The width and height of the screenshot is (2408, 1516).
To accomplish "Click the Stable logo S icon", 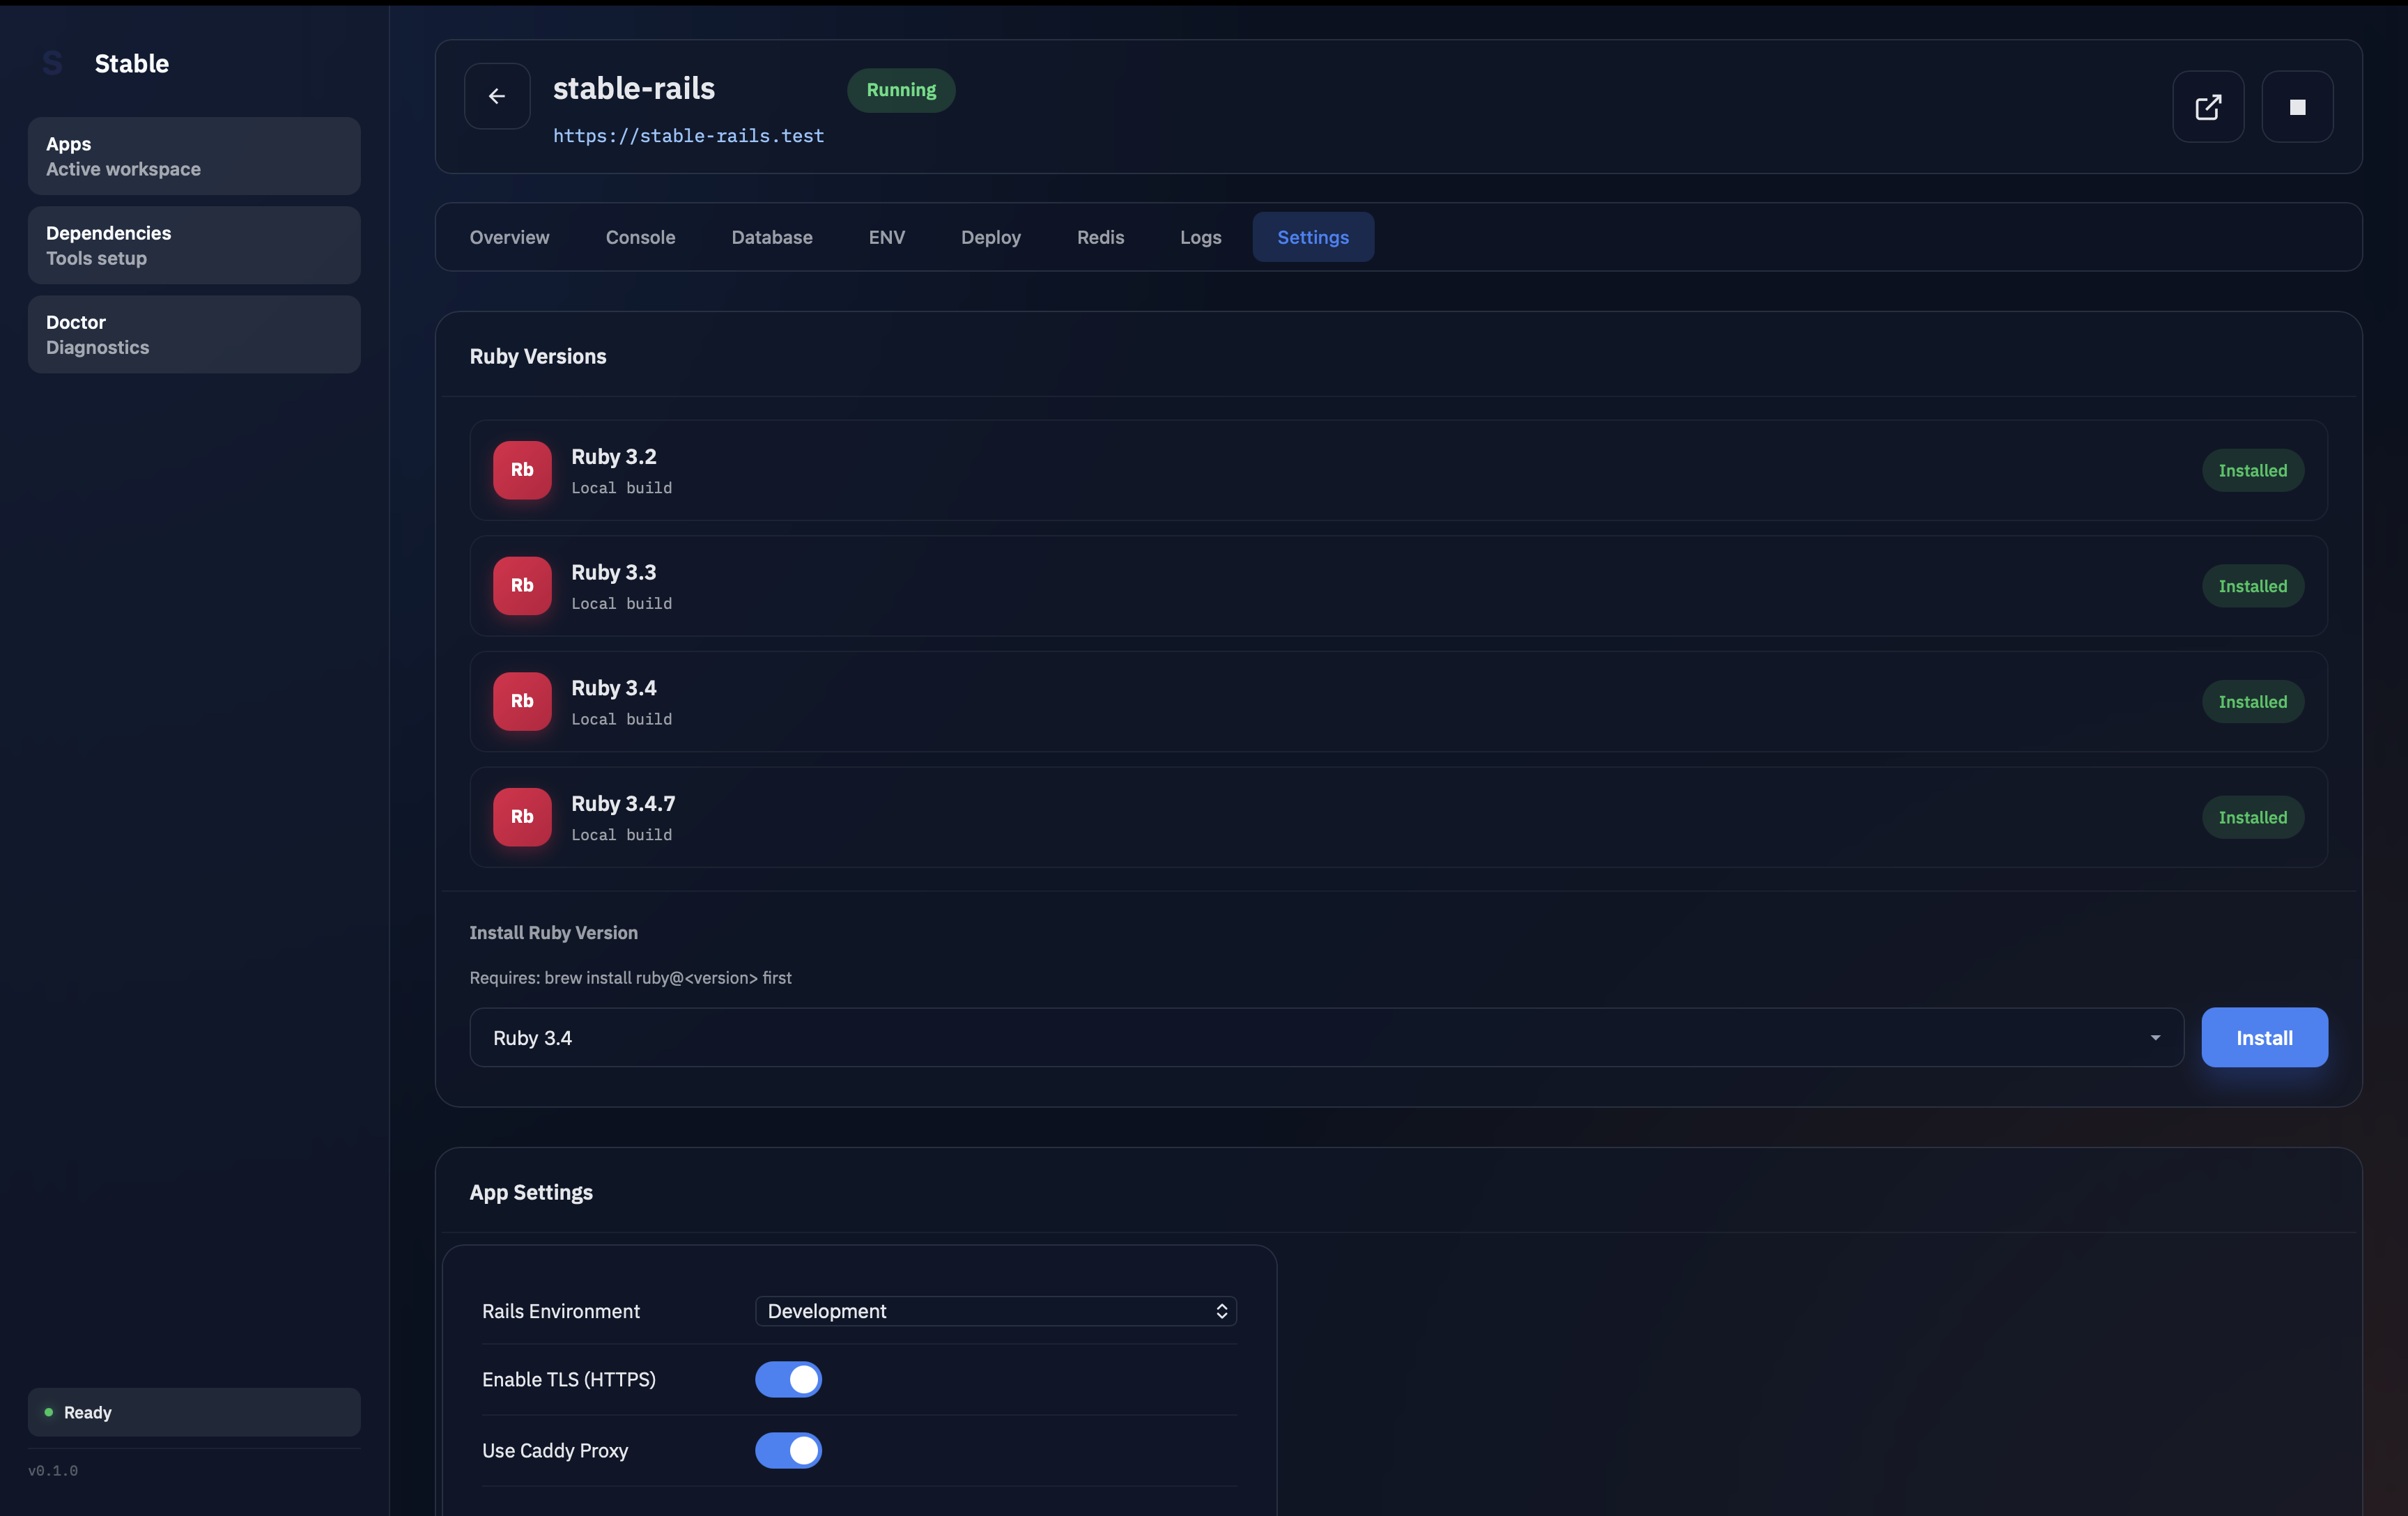I will click(x=53, y=64).
